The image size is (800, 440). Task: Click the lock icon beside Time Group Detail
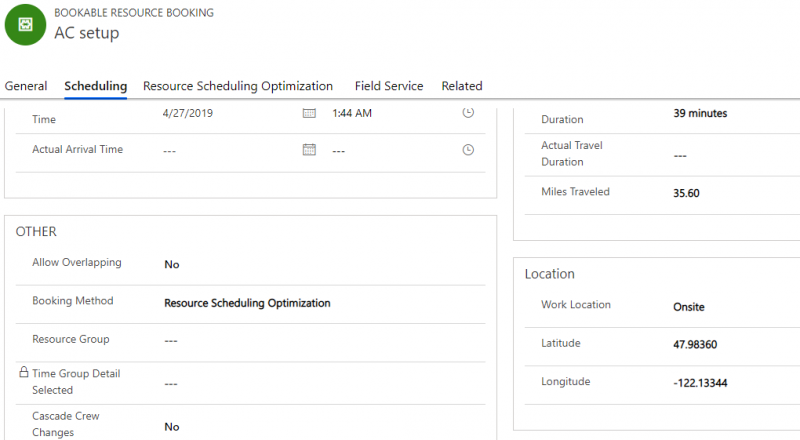point(24,372)
